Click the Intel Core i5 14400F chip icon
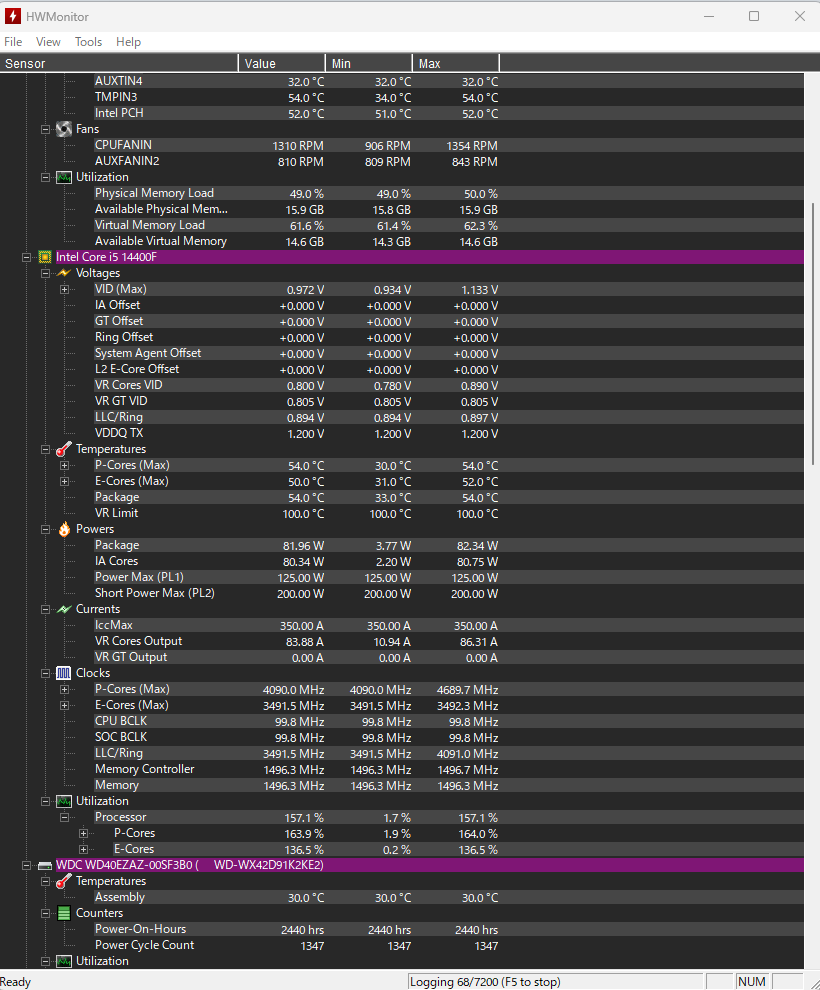 click(x=45, y=257)
